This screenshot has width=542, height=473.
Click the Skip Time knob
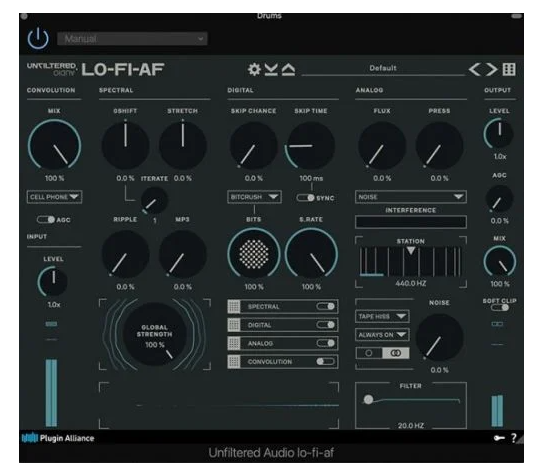(x=311, y=146)
